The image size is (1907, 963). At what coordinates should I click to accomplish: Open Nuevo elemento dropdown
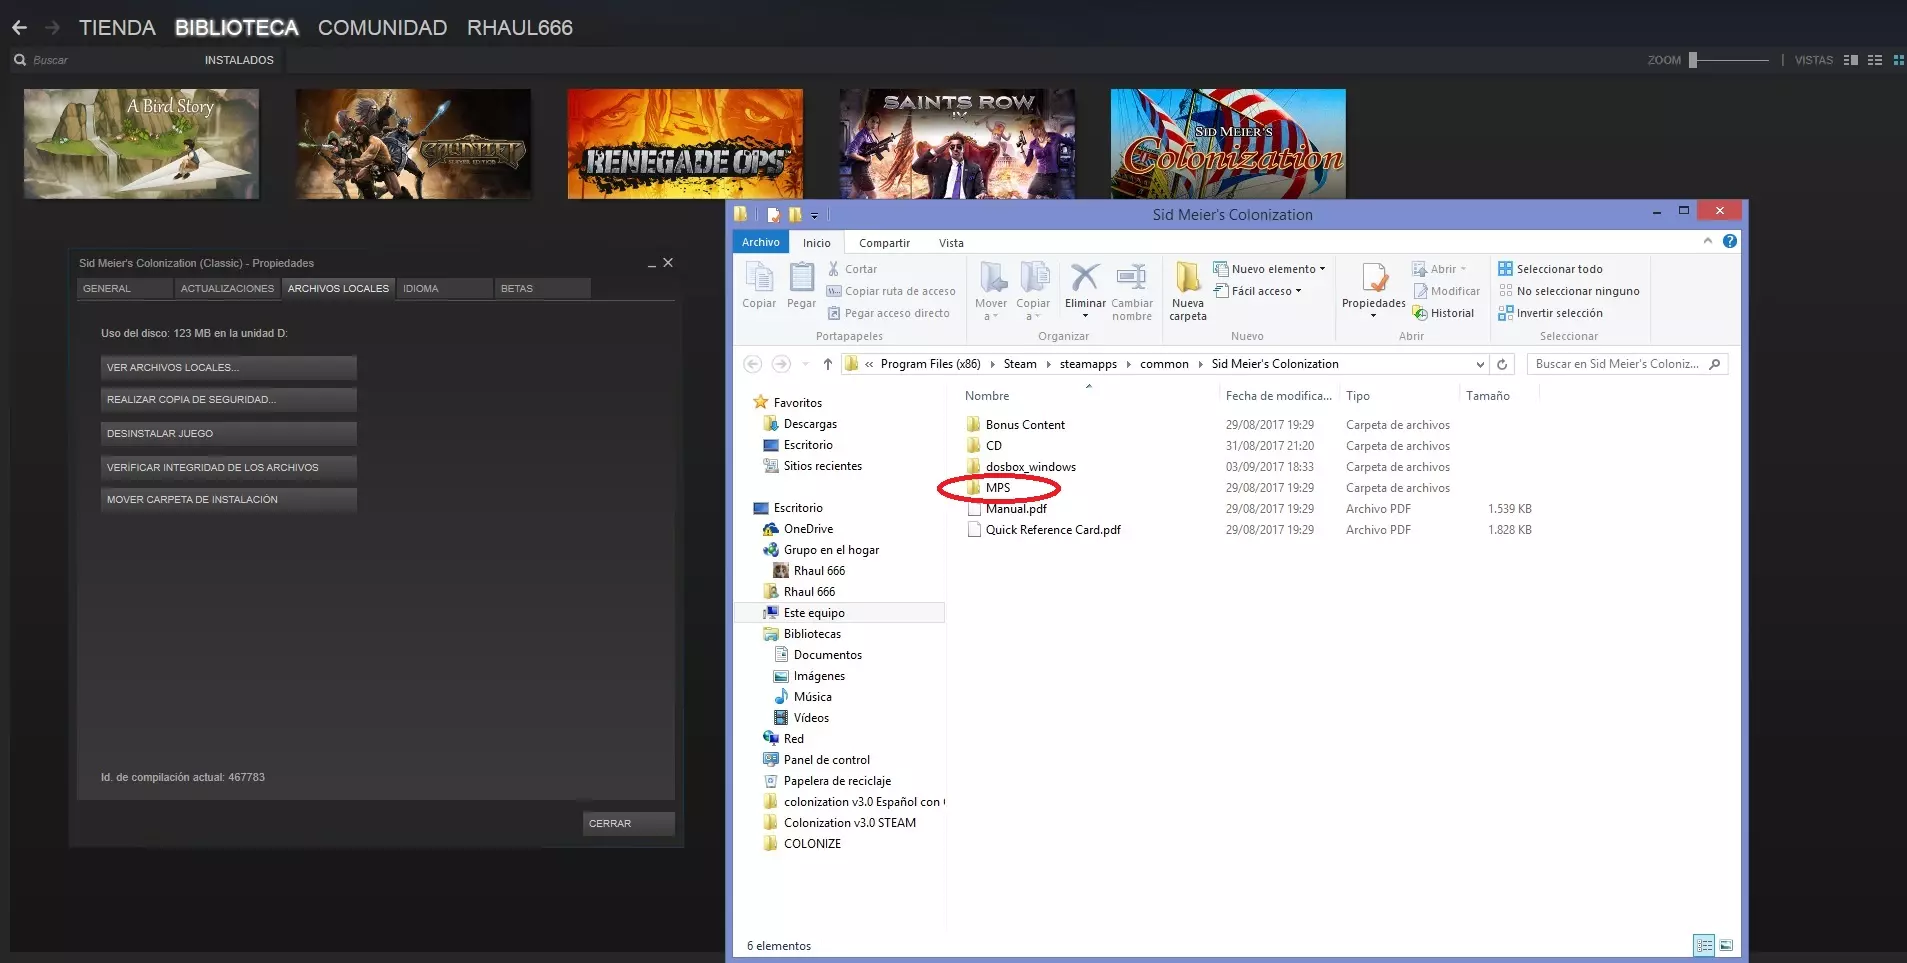coord(1269,269)
